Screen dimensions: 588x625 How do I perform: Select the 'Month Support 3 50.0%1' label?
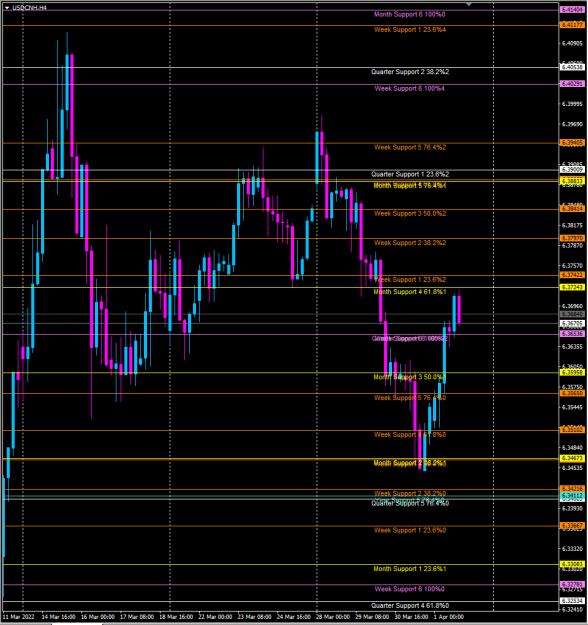(x=410, y=377)
